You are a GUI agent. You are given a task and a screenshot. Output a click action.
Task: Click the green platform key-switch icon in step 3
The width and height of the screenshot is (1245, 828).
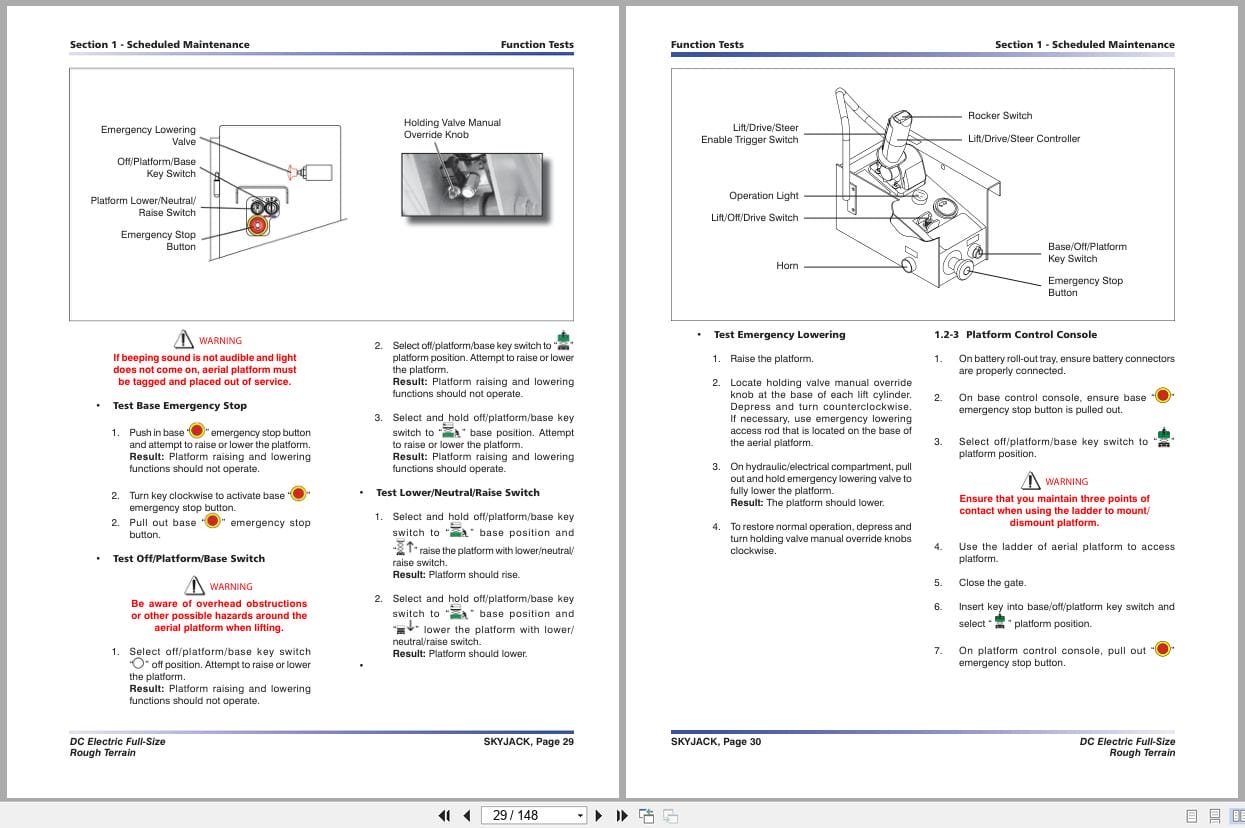(1163, 439)
